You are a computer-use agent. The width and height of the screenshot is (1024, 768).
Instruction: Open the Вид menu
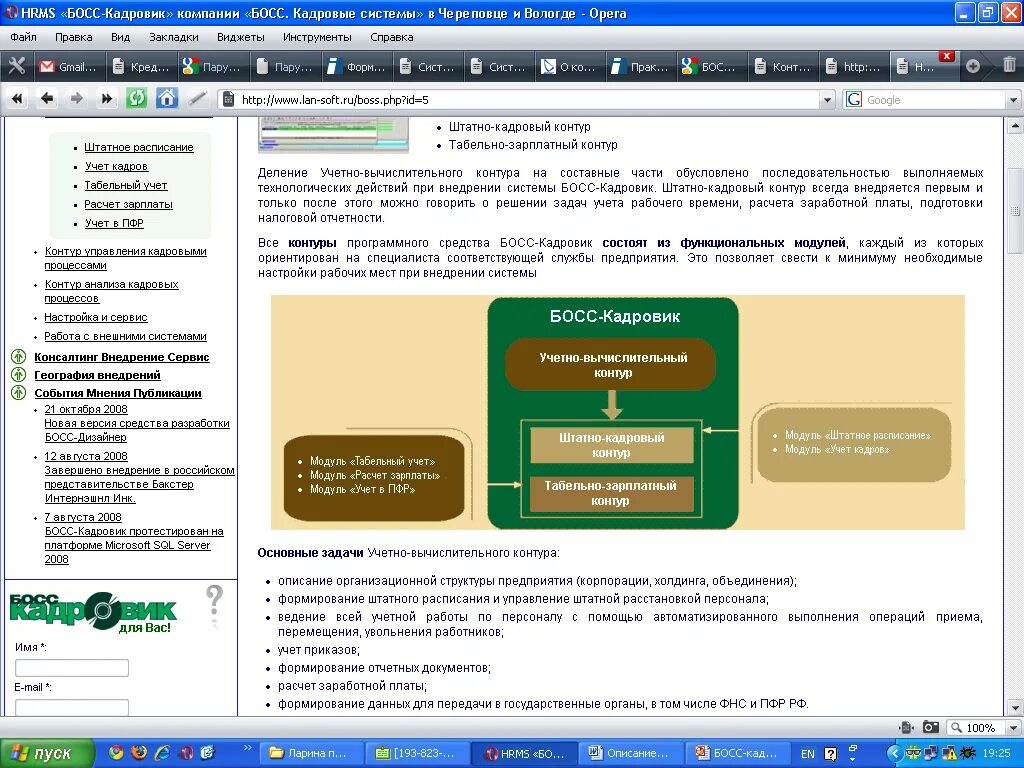120,37
